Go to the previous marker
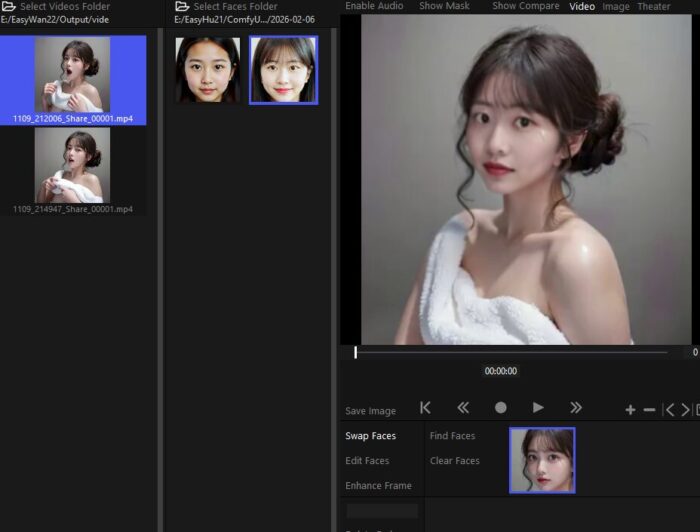The width and height of the screenshot is (700, 532). click(x=670, y=410)
